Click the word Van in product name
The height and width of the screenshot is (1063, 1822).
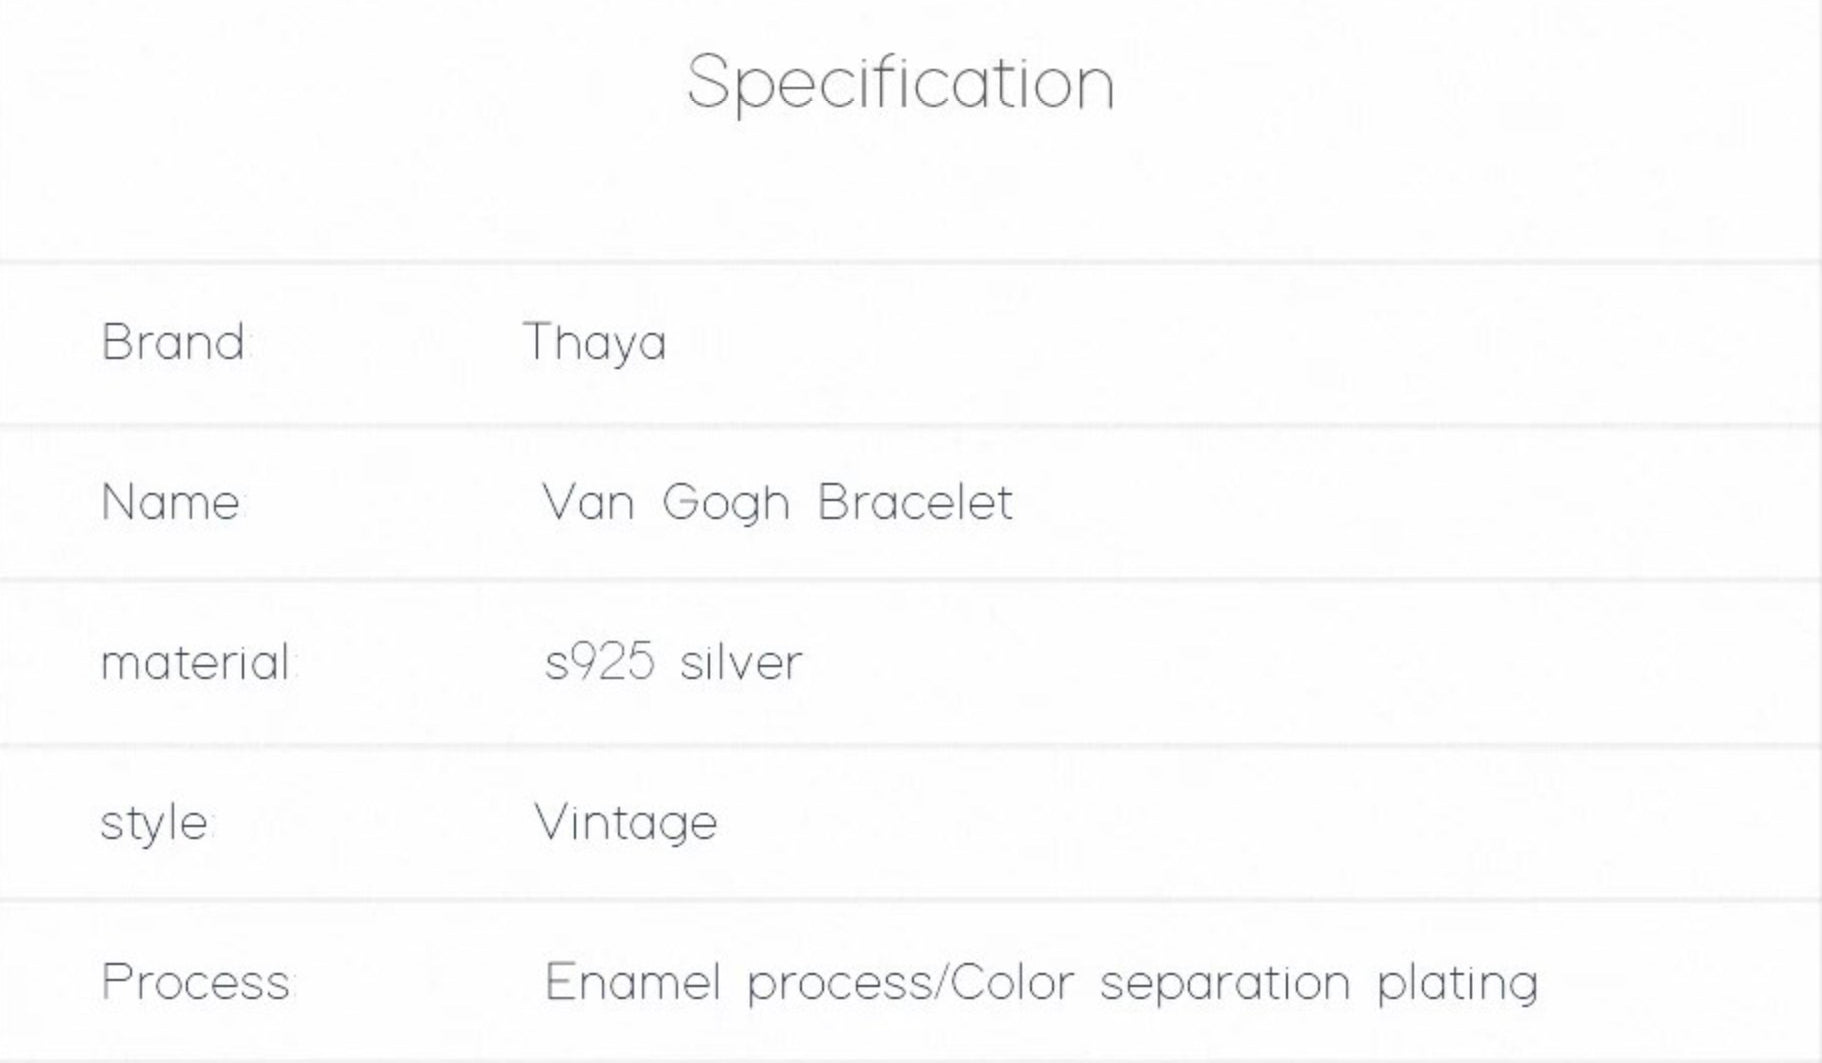click(588, 501)
